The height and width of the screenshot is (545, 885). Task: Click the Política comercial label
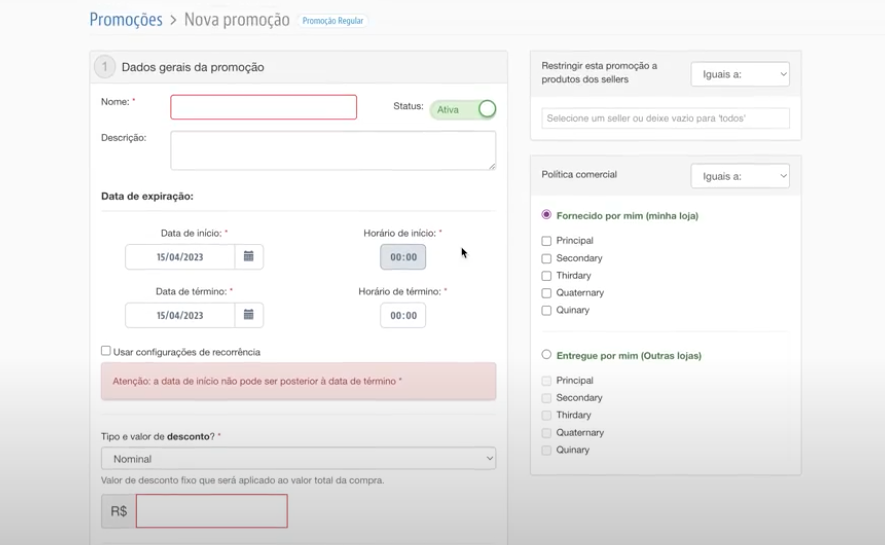(579, 174)
